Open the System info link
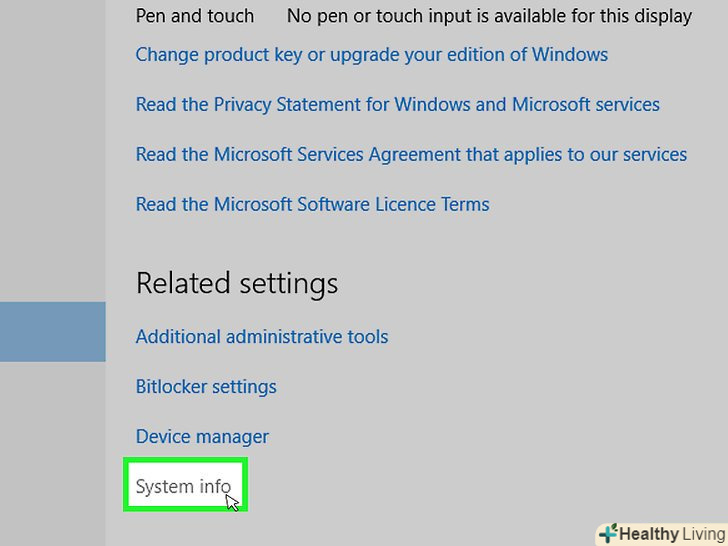Image resolution: width=728 pixels, height=546 pixels. [183, 487]
